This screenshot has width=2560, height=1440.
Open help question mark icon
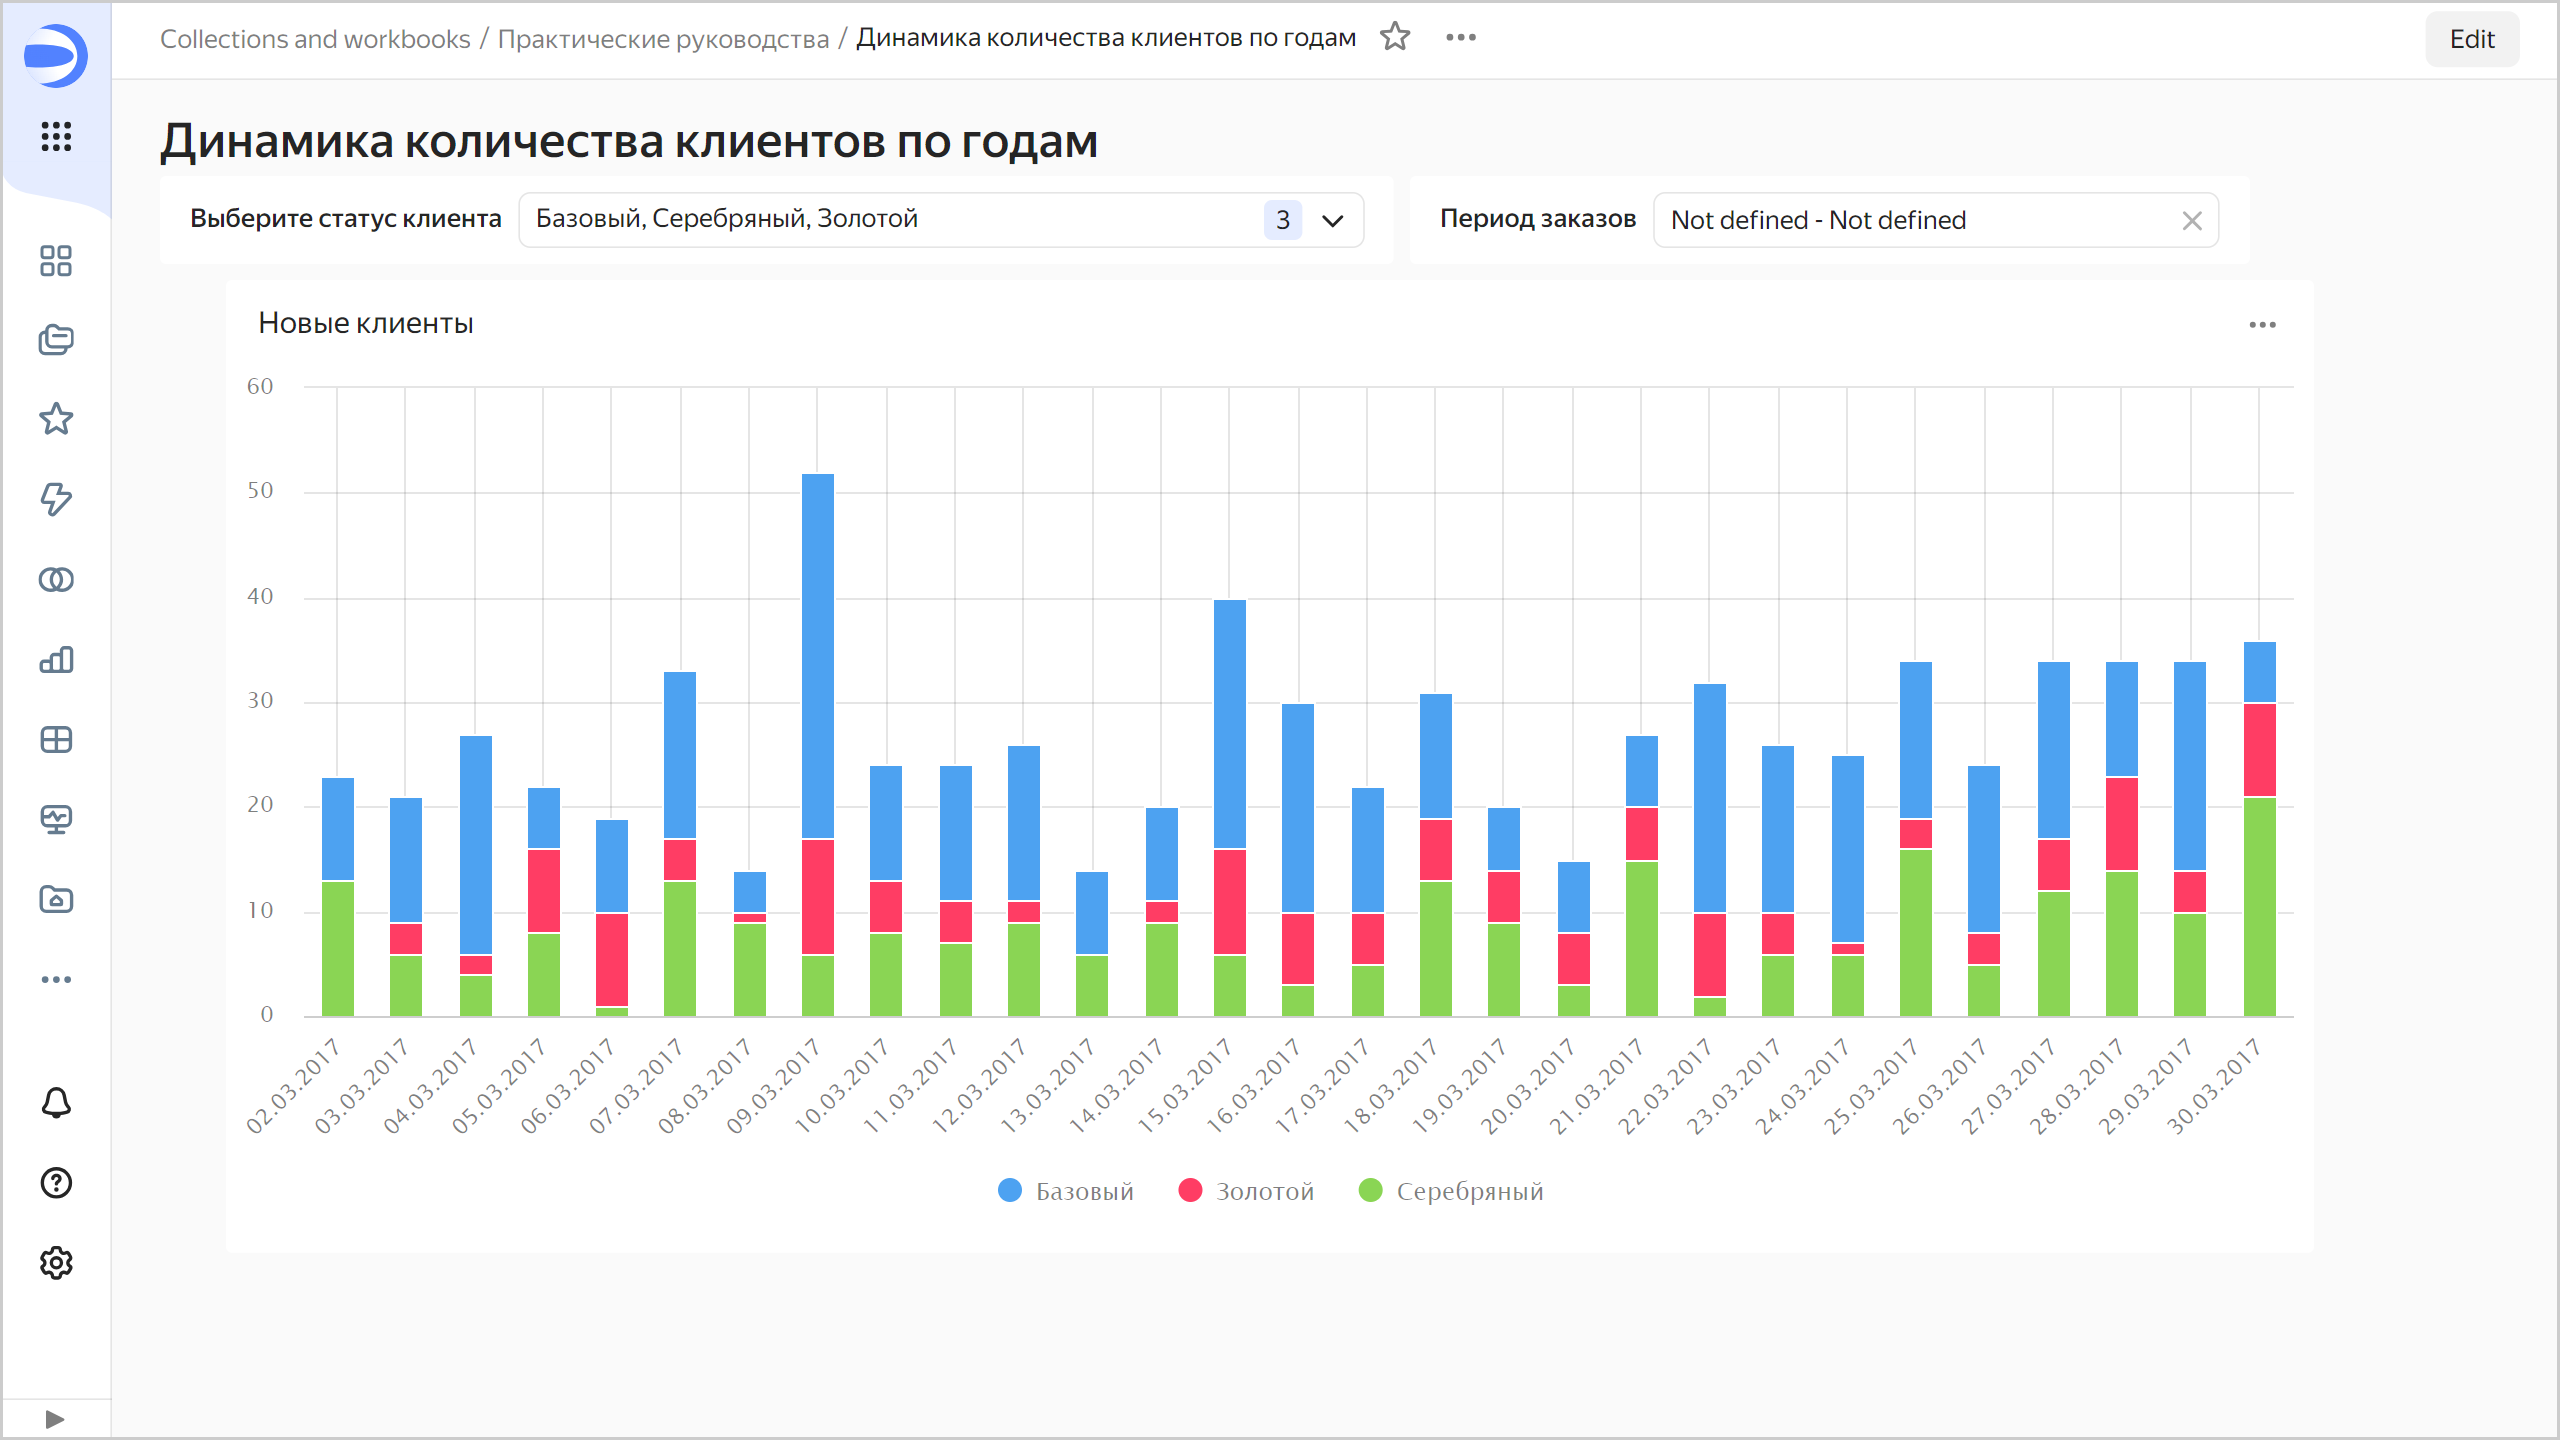click(x=56, y=1183)
